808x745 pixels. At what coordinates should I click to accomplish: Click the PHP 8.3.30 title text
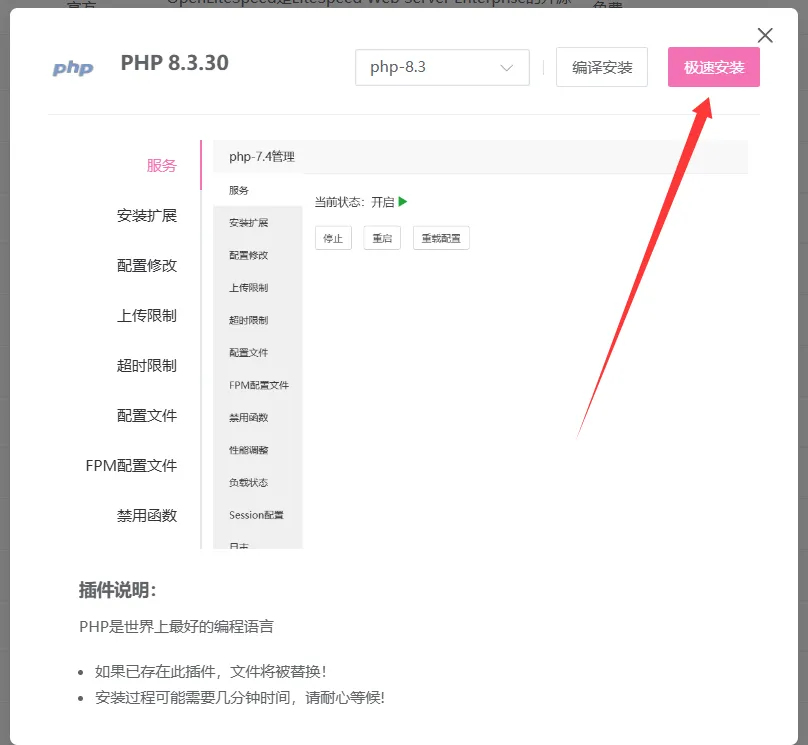[174, 63]
